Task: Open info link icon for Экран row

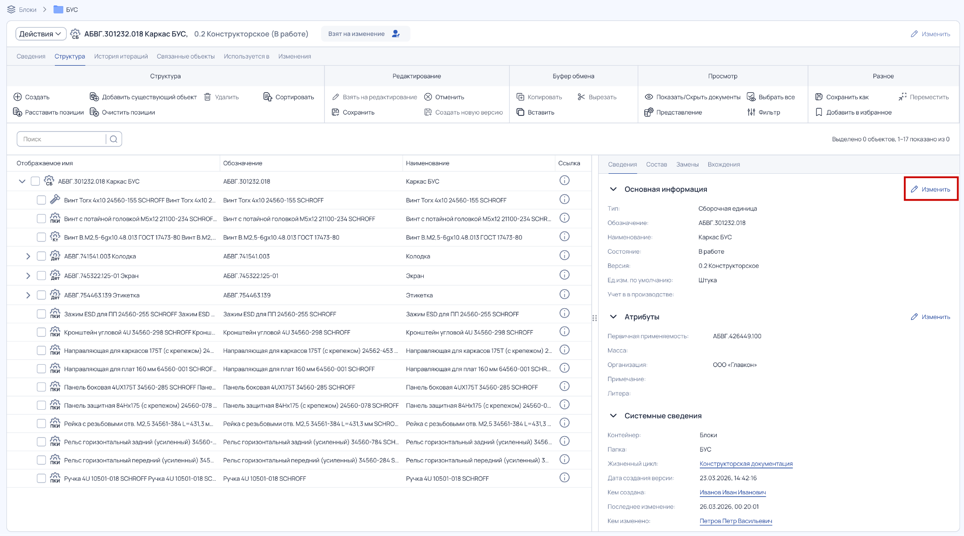Action: tap(564, 275)
